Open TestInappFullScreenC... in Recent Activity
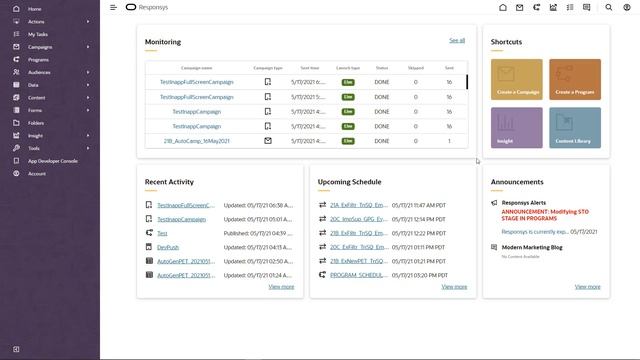 (186, 205)
